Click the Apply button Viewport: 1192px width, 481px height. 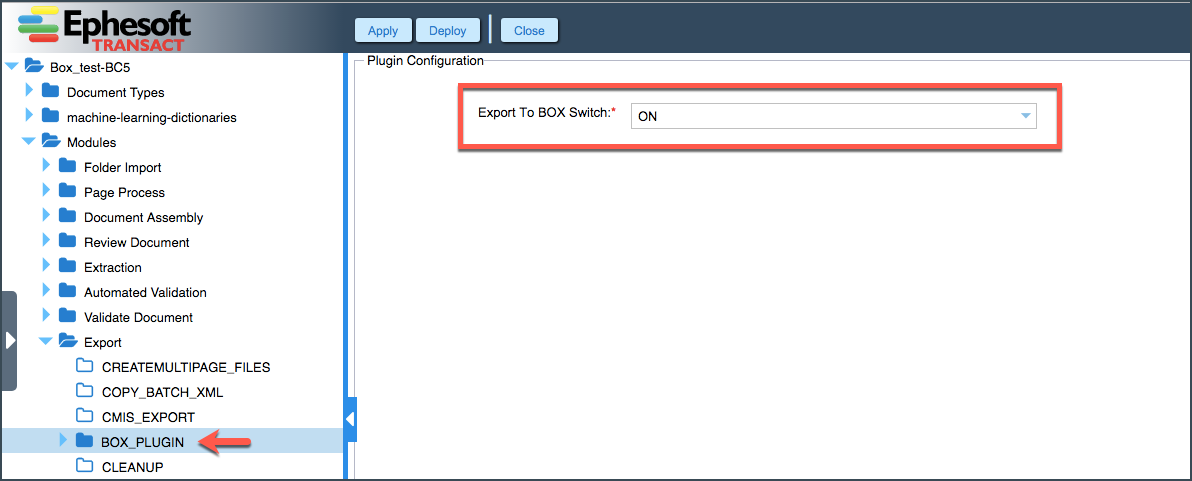(383, 30)
